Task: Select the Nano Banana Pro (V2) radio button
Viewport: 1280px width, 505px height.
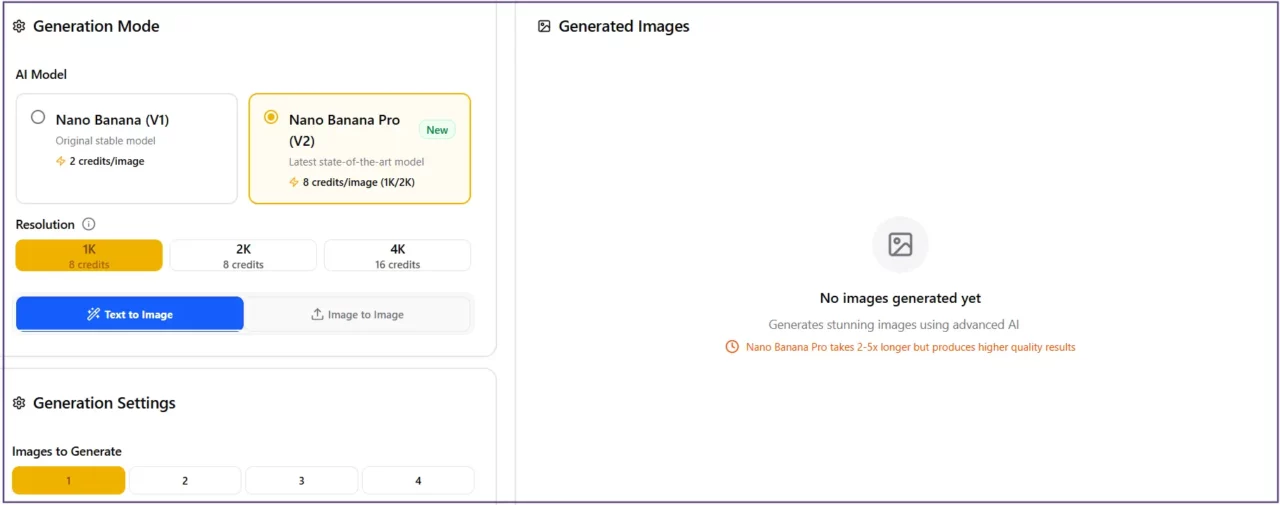Action: 271,117
